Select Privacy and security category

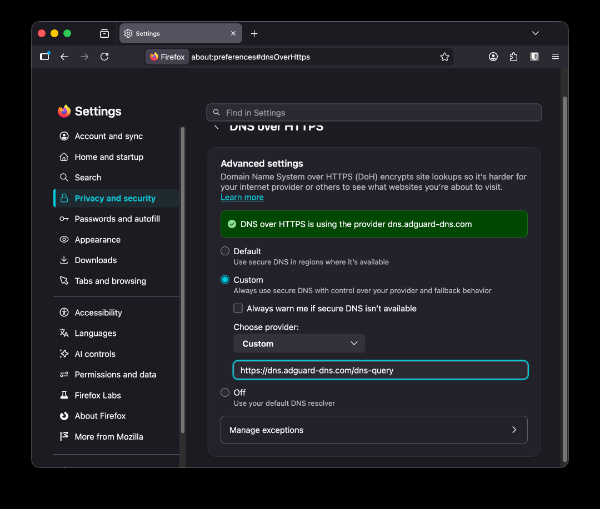116,198
